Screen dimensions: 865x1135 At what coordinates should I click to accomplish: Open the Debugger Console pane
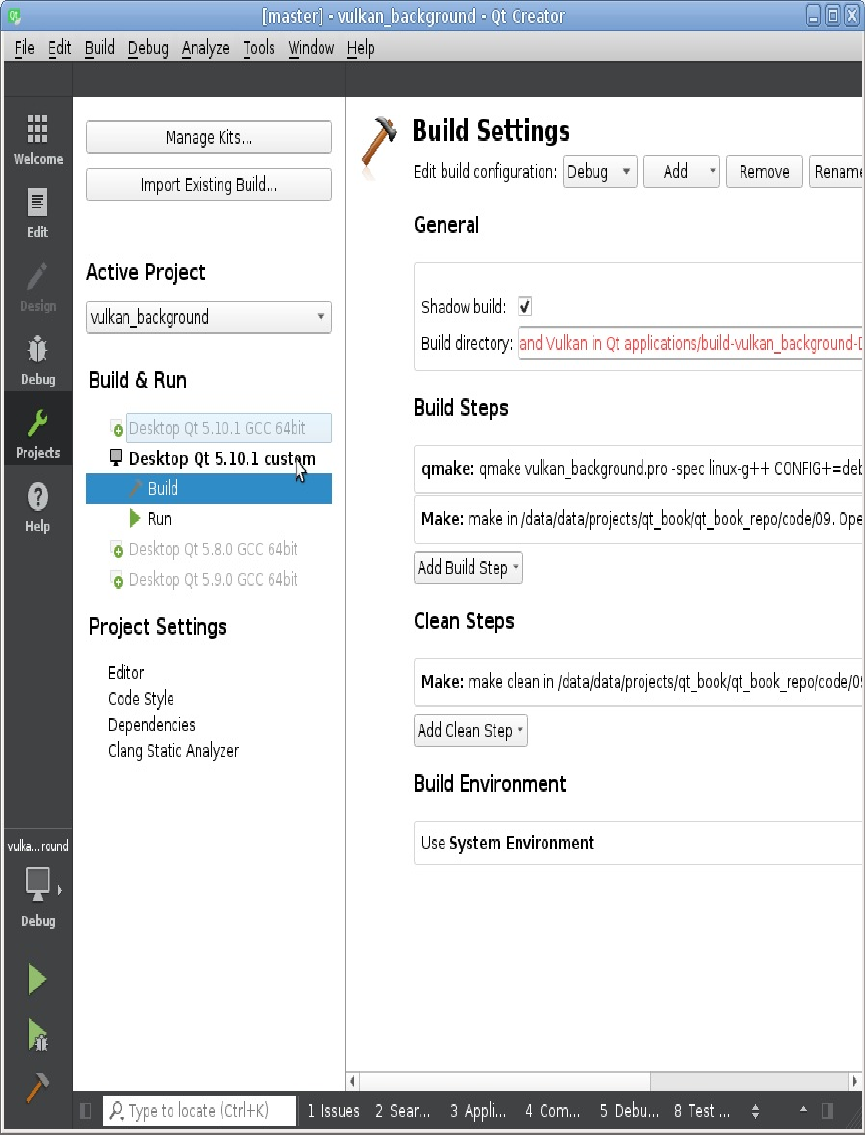629,1110
